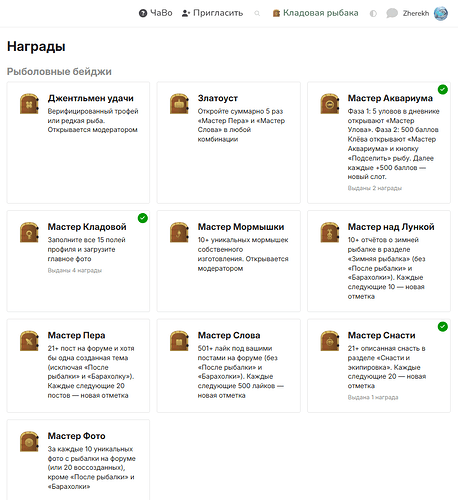458x500 pixels.
Task: Select the Мастер Аквариума badge icon
Action: tap(330, 104)
